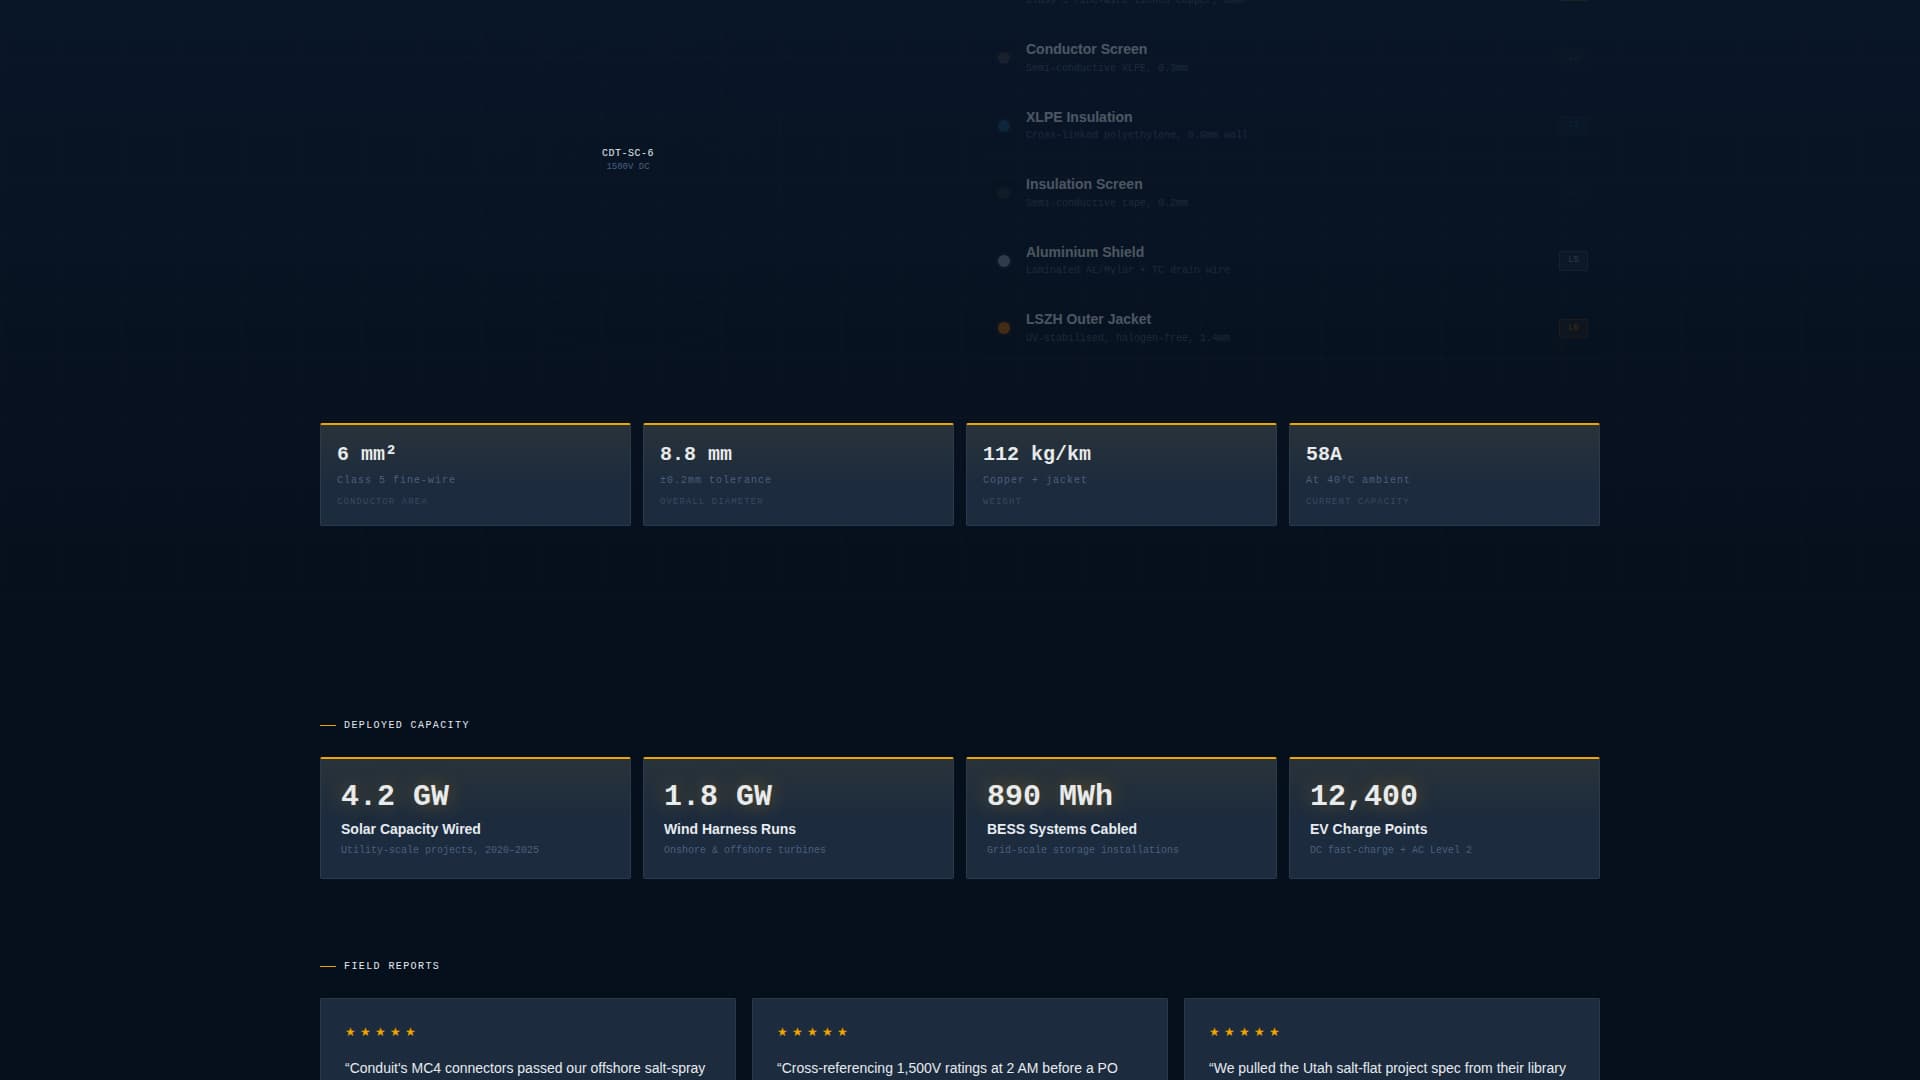Click the DEPLOYED CAPACITY section heading
1920x1080 pixels.
(405, 724)
